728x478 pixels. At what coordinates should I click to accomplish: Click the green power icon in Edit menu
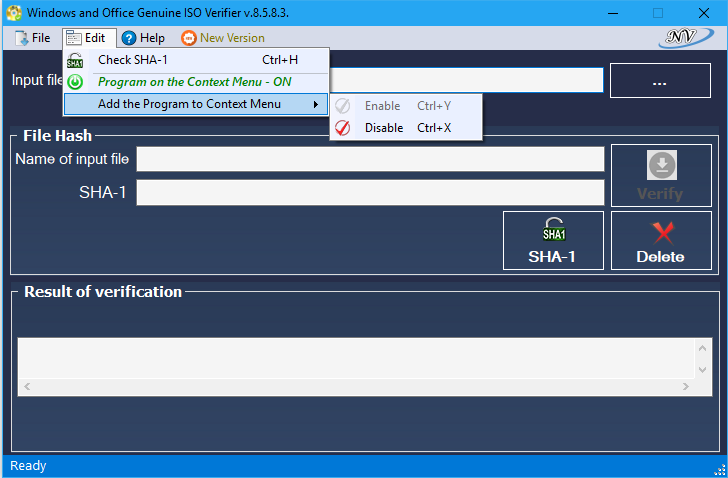pos(75,82)
